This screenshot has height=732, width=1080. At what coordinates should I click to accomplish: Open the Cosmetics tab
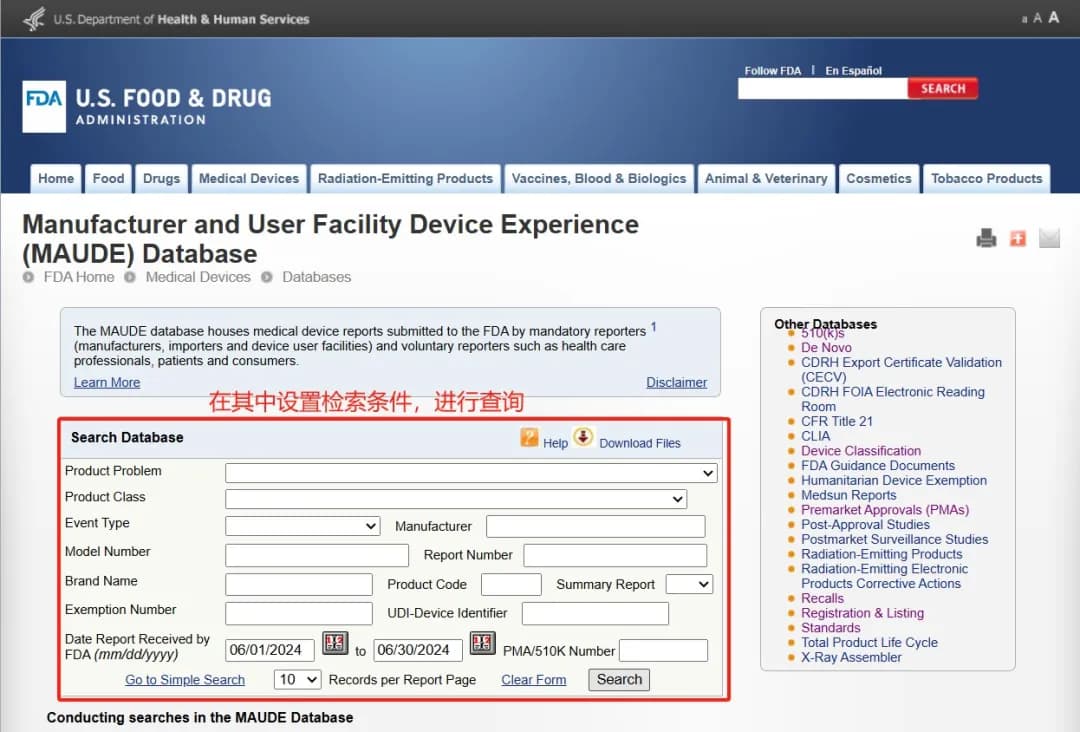[878, 178]
